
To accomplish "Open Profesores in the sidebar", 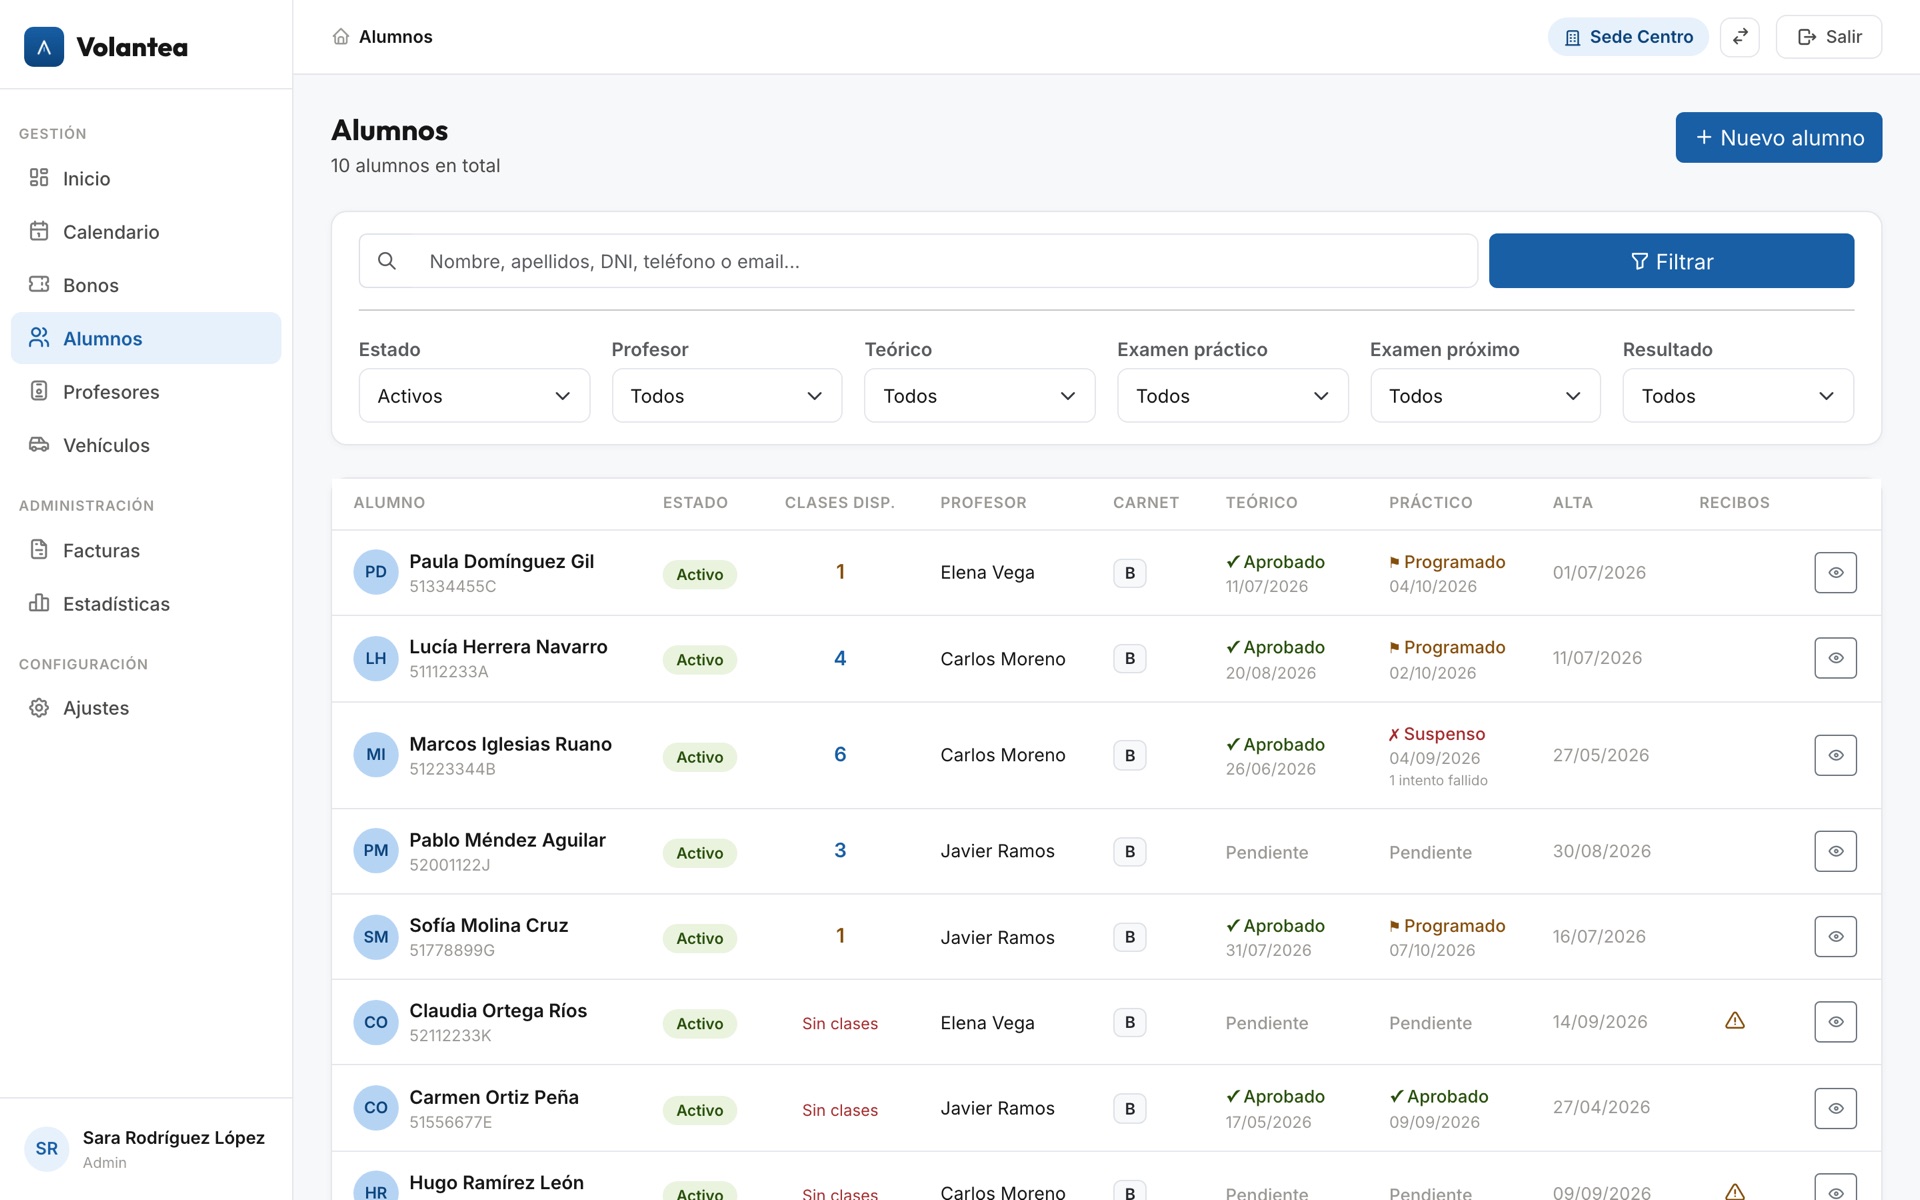I will [146, 392].
